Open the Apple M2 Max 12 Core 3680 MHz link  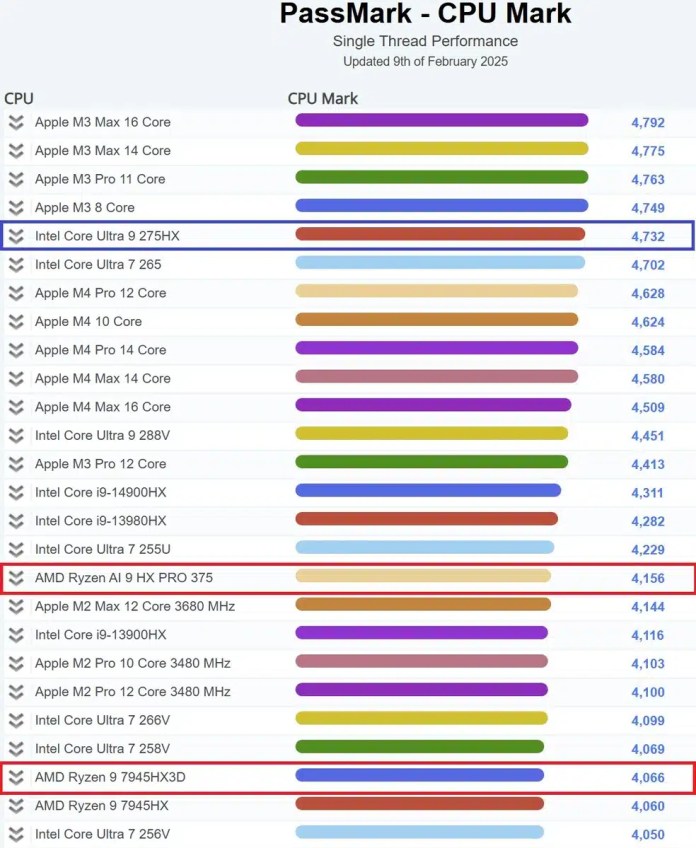tap(135, 606)
